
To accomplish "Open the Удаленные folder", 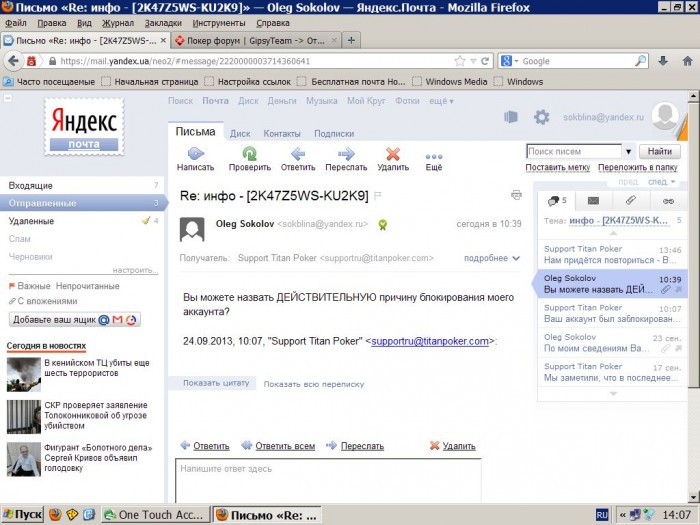I will point(83,221).
